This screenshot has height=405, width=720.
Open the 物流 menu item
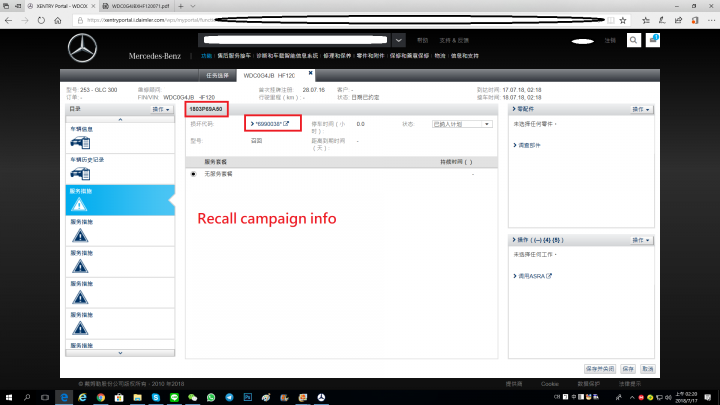pos(440,56)
